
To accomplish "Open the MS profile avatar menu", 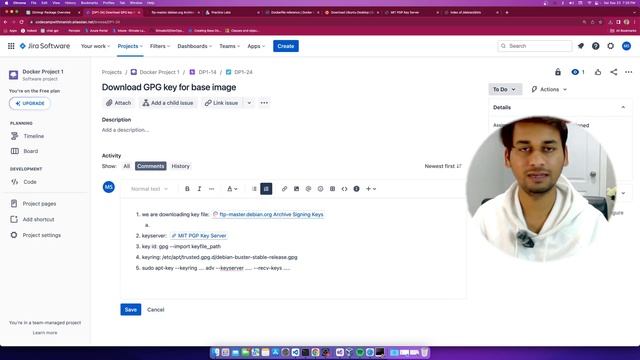I will pos(626,46).
